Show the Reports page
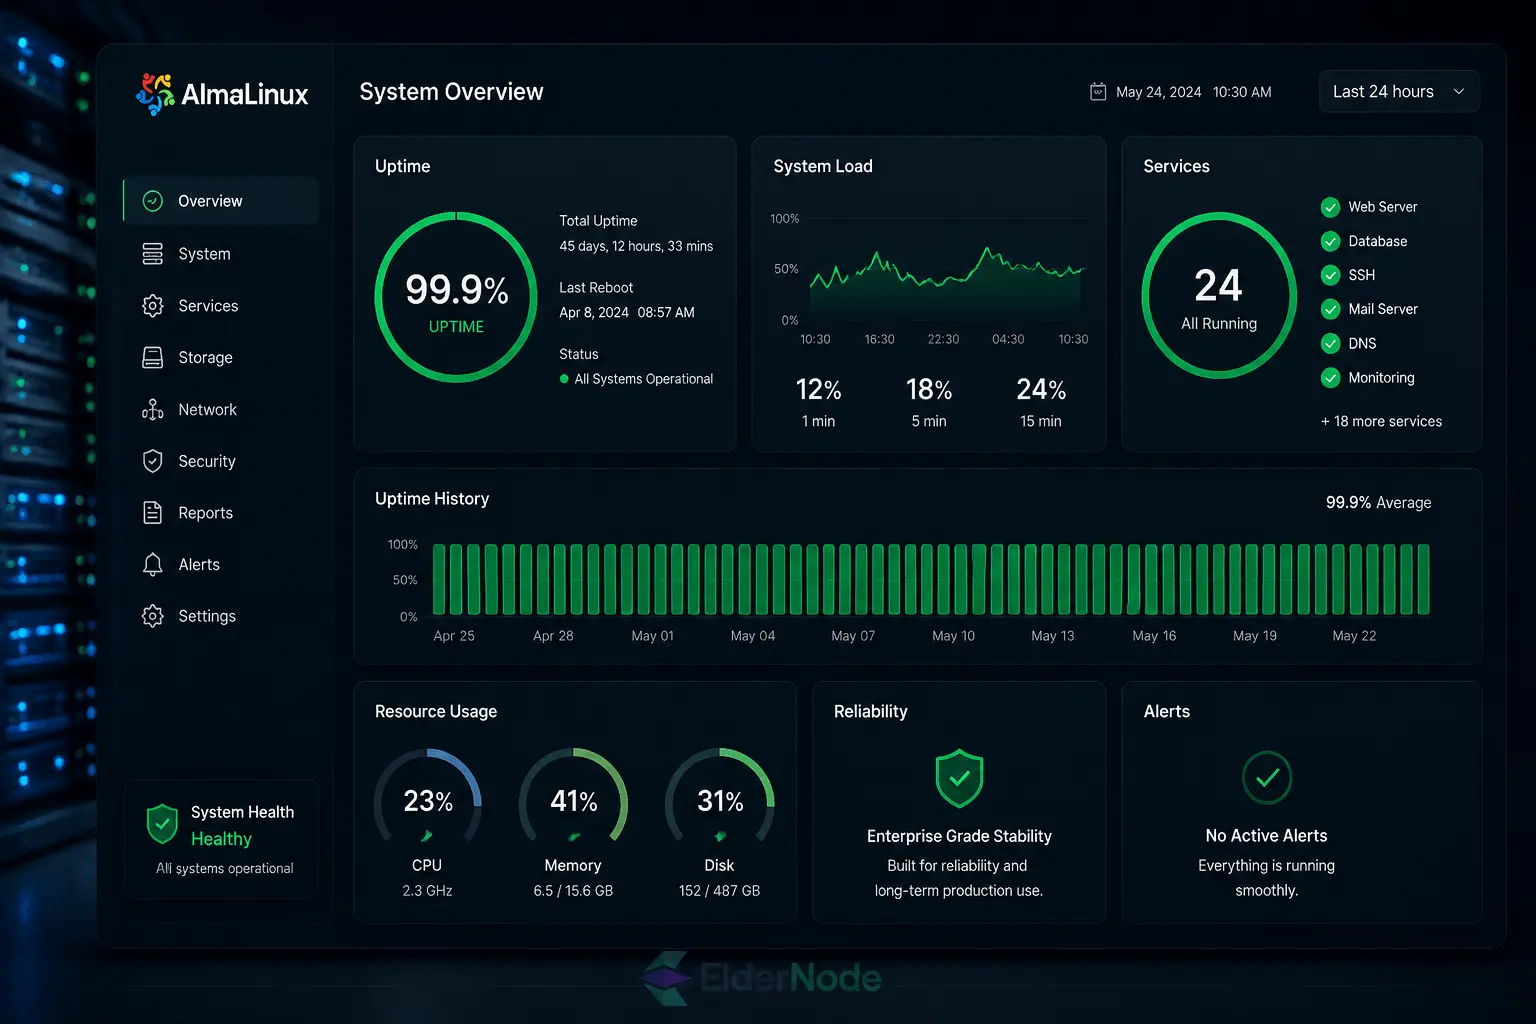This screenshot has width=1536, height=1024. (x=221, y=513)
